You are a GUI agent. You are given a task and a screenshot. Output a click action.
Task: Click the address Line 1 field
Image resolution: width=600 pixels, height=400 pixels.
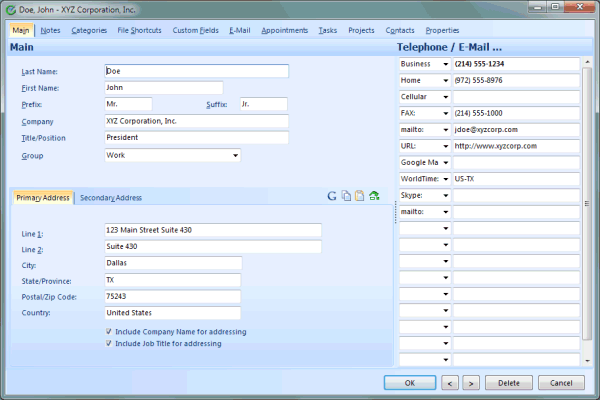[x=213, y=230]
